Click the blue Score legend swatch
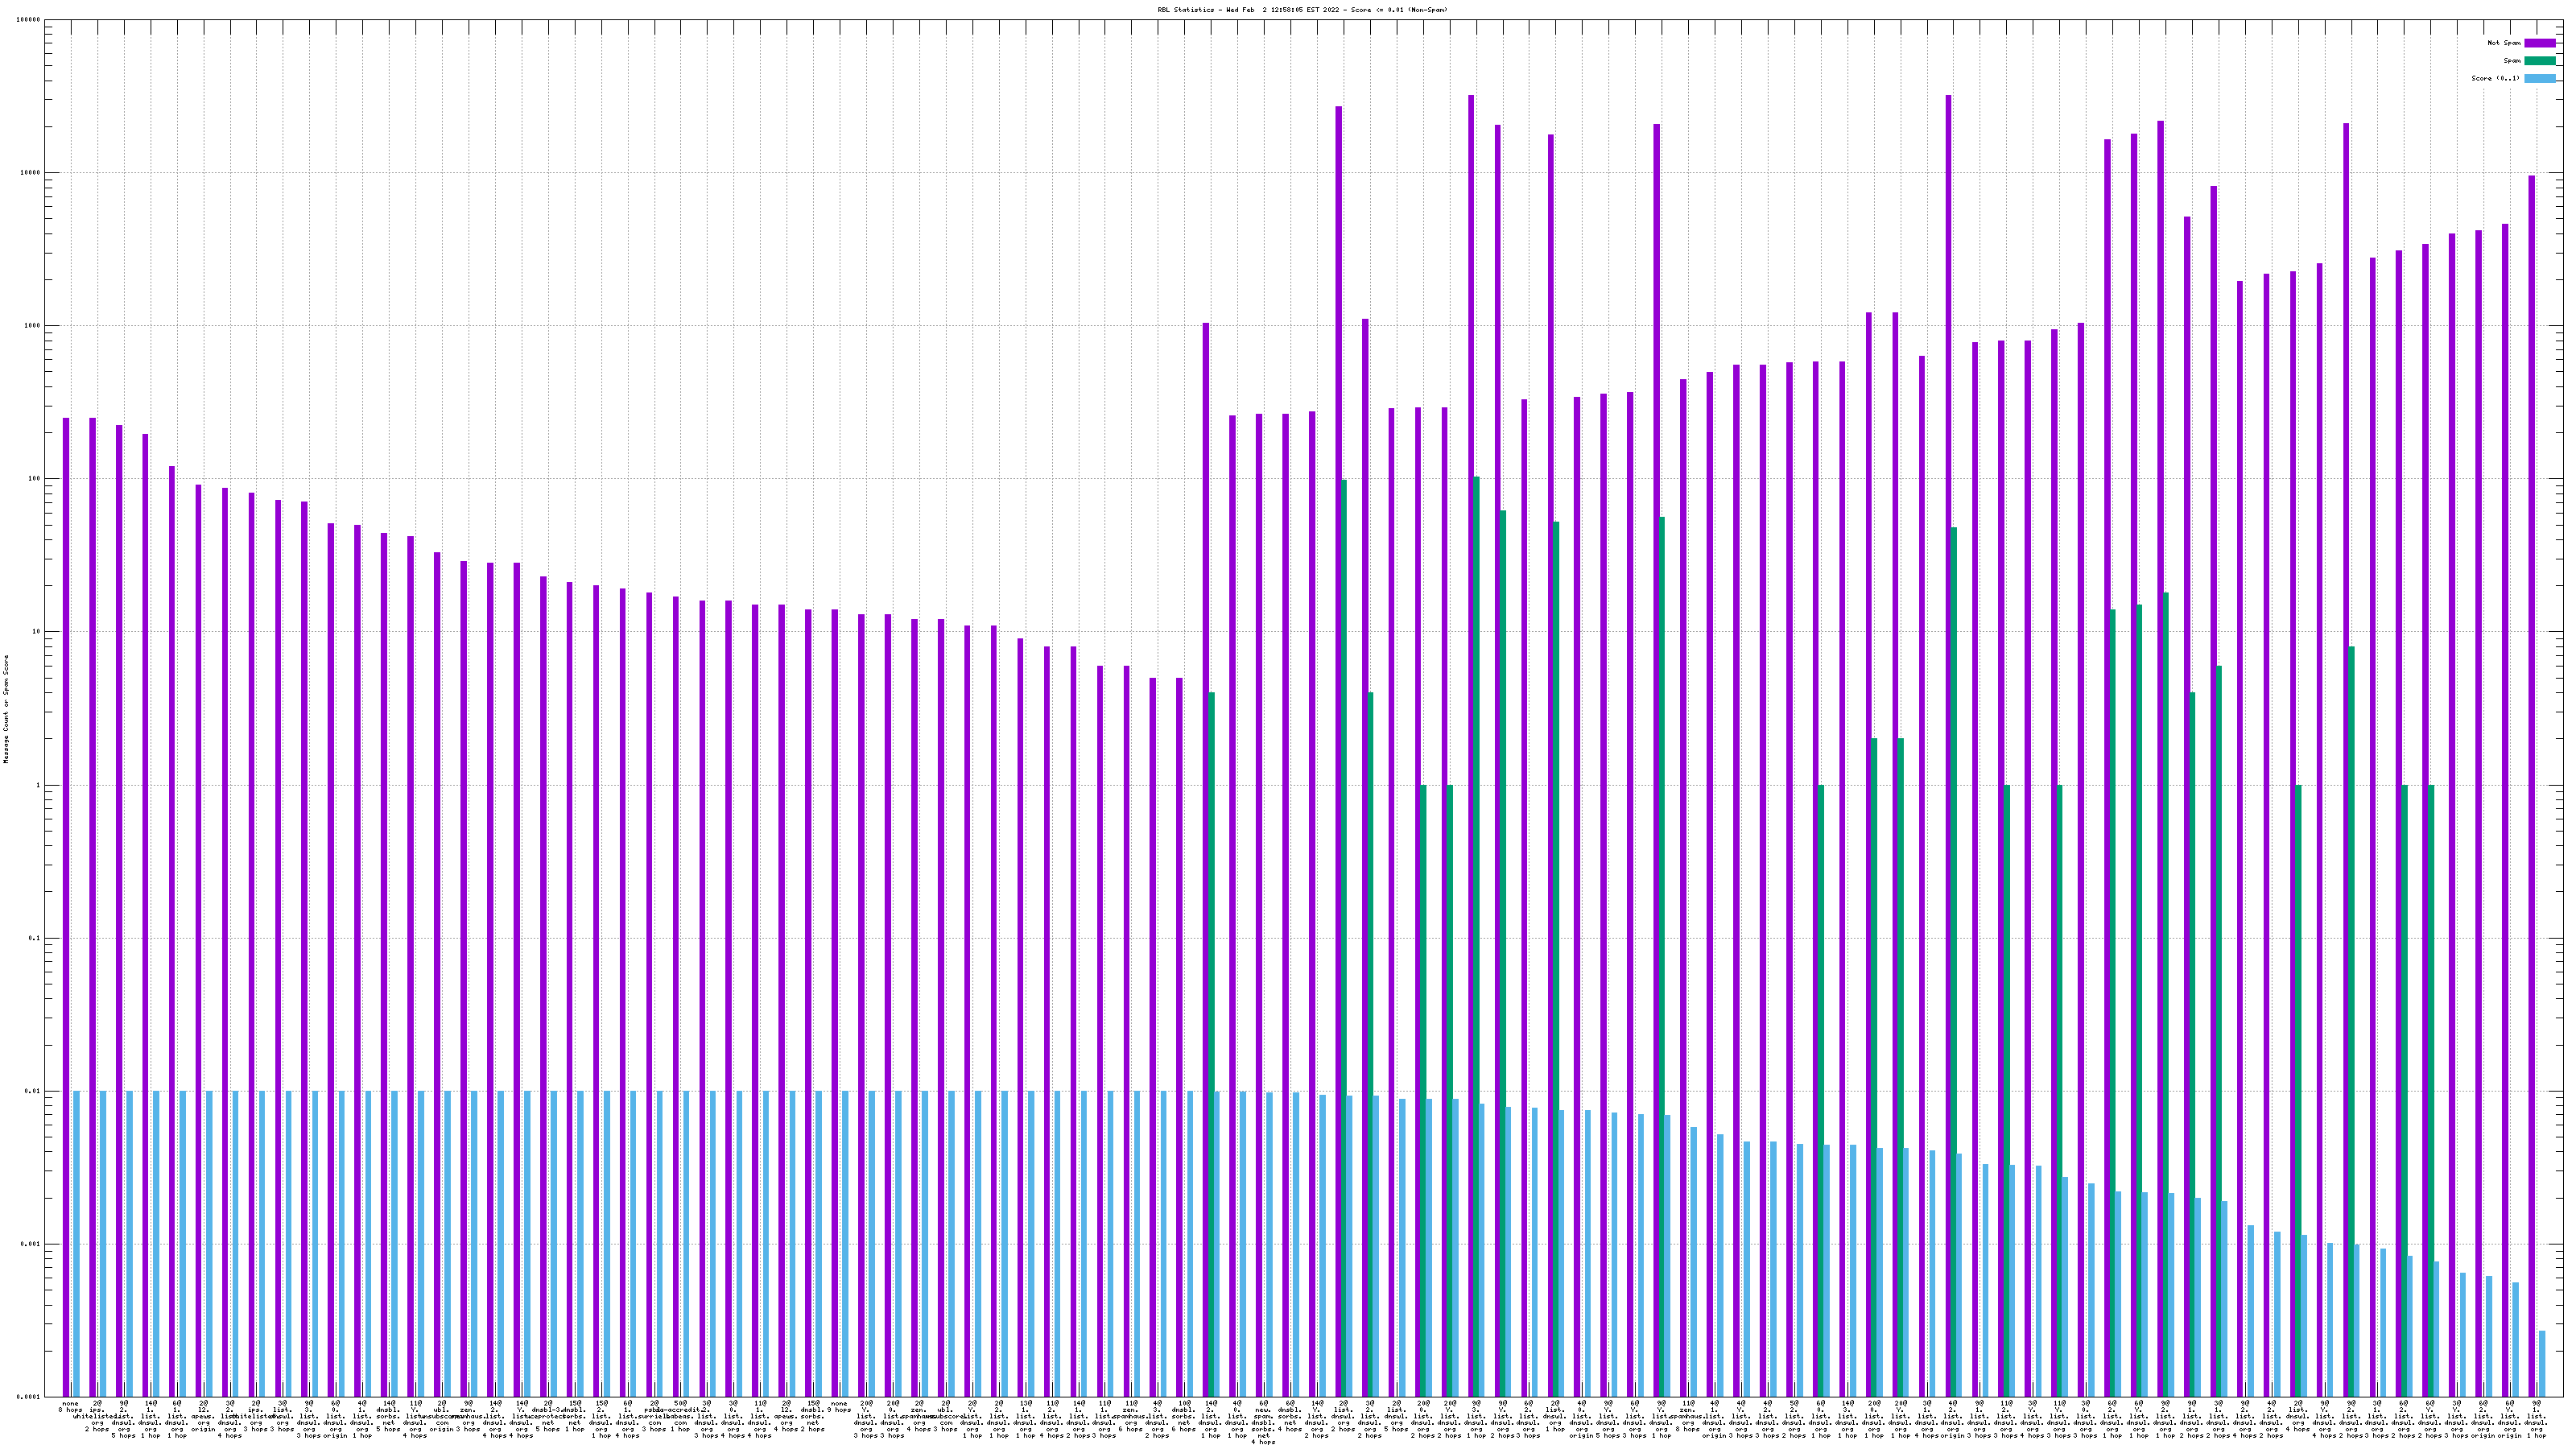Screen dimensions: 2576x1449 [x=2540, y=78]
